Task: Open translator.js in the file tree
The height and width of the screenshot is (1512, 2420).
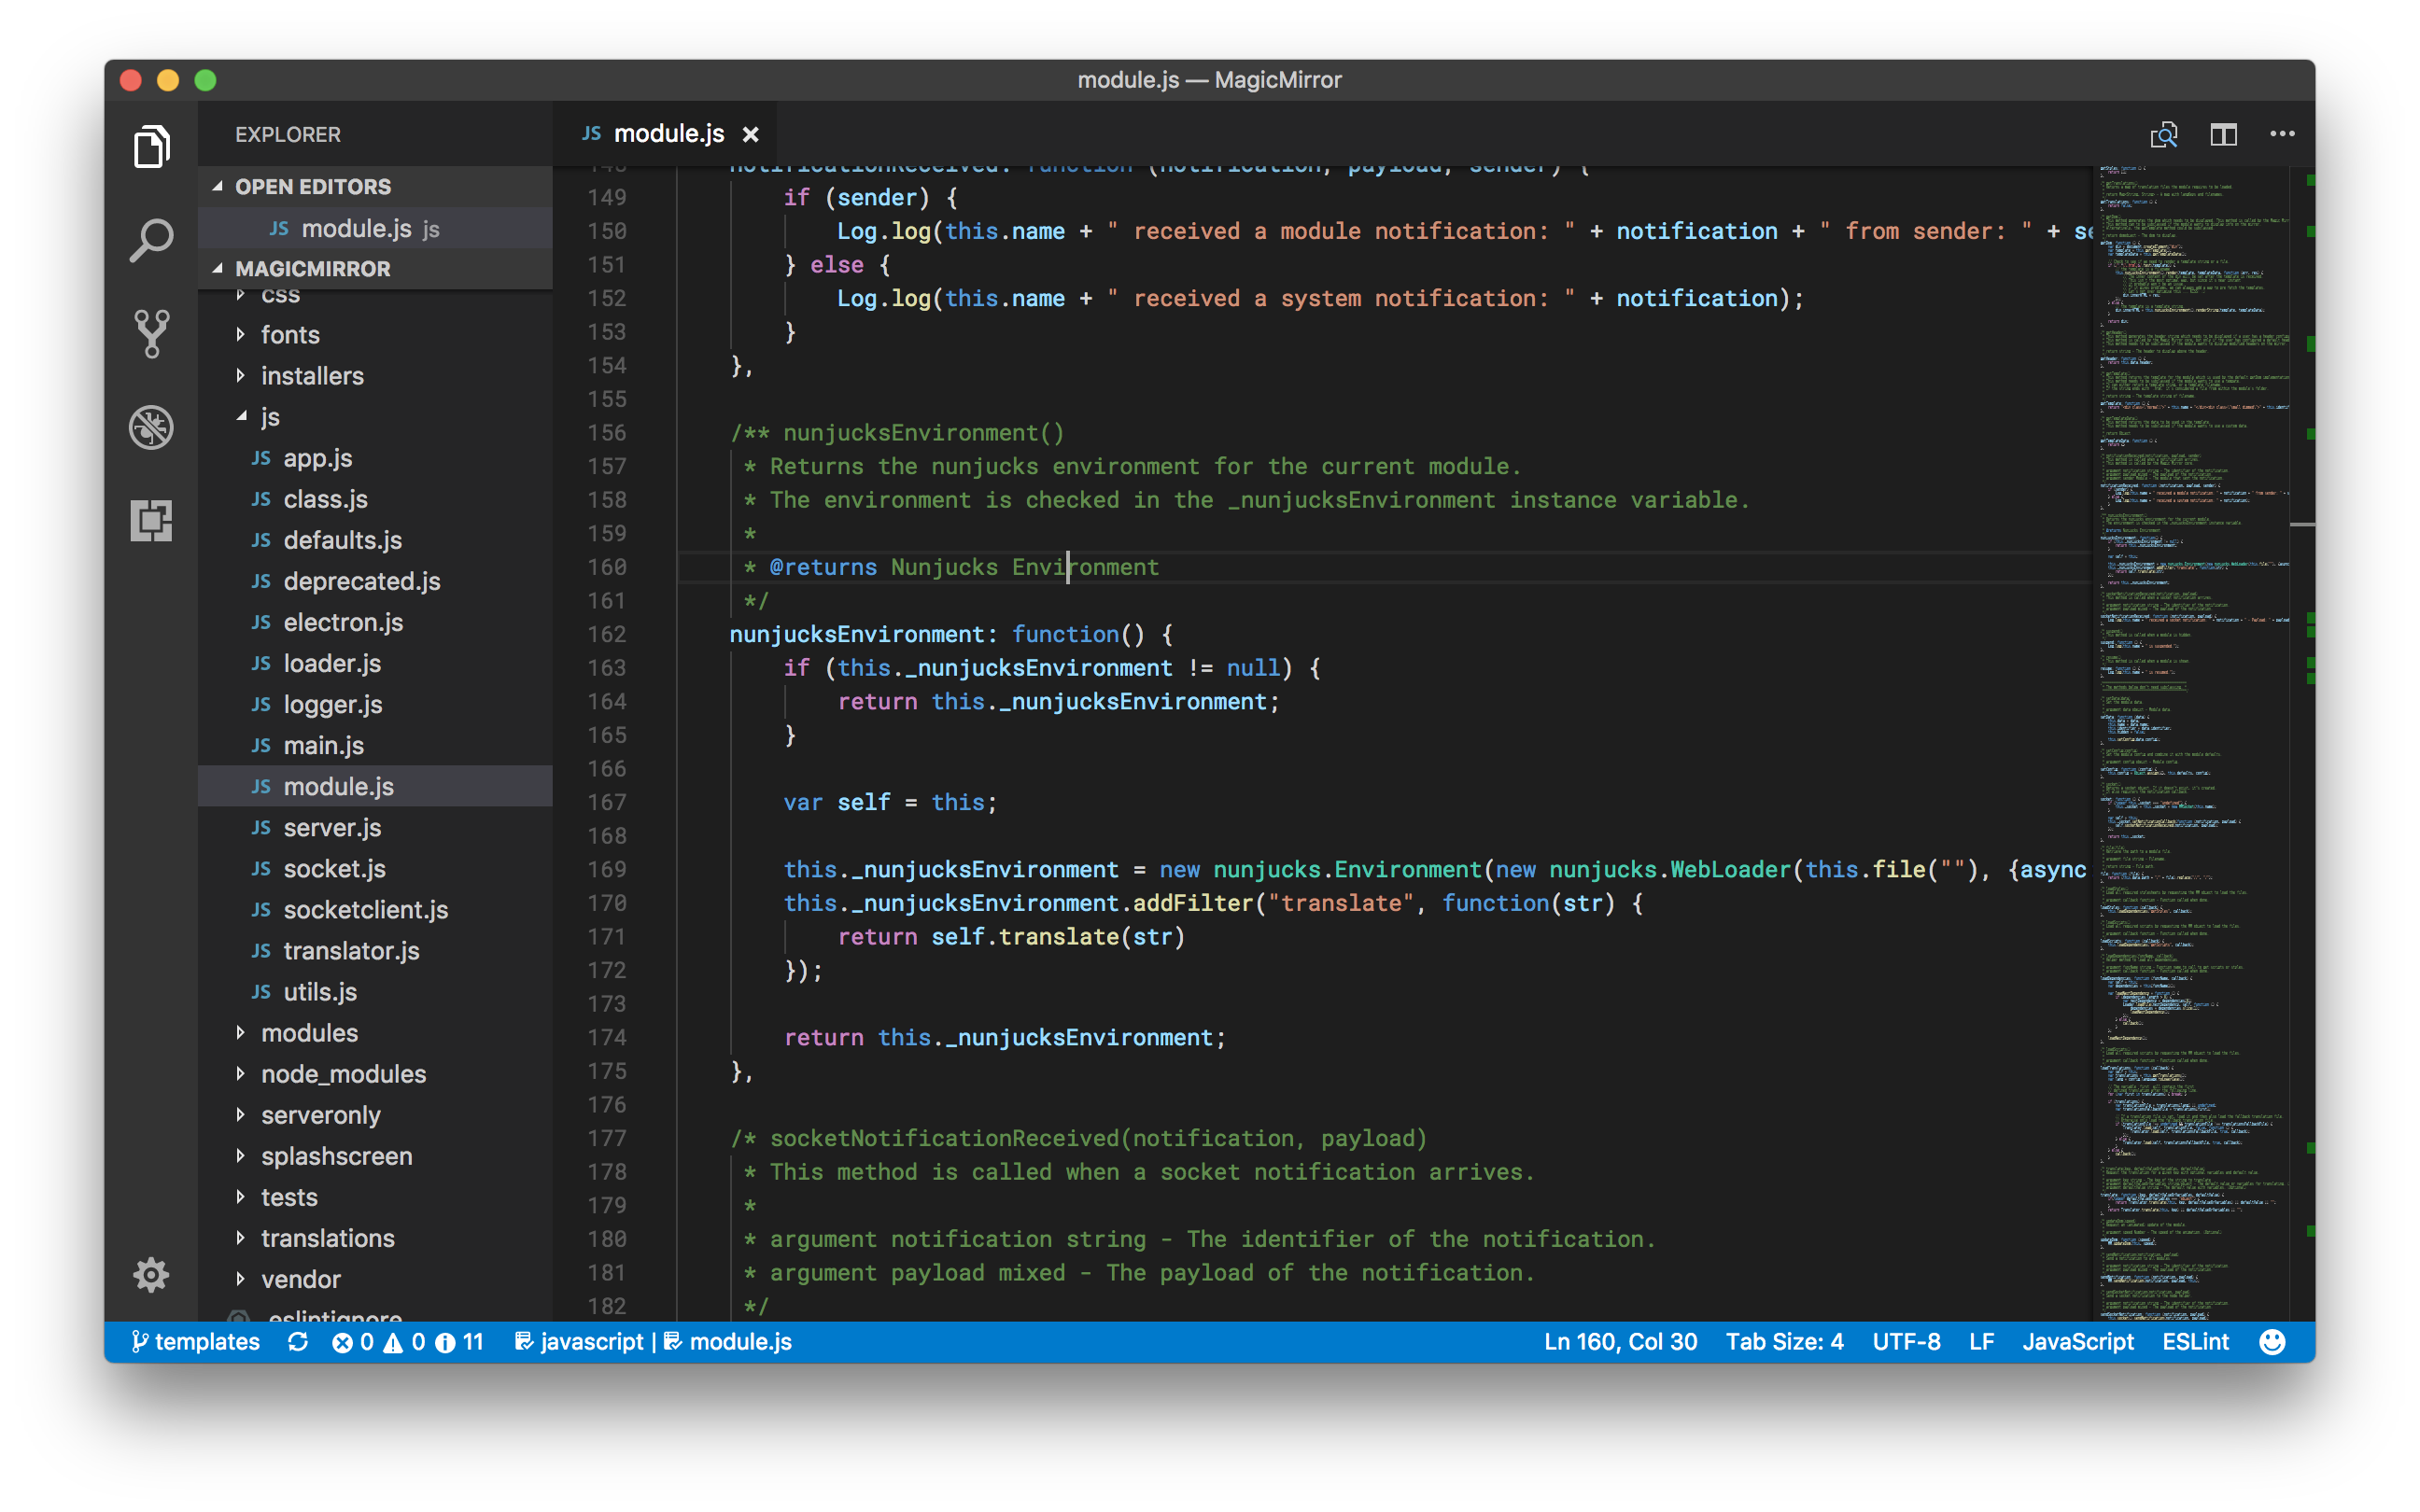Action: point(351,950)
